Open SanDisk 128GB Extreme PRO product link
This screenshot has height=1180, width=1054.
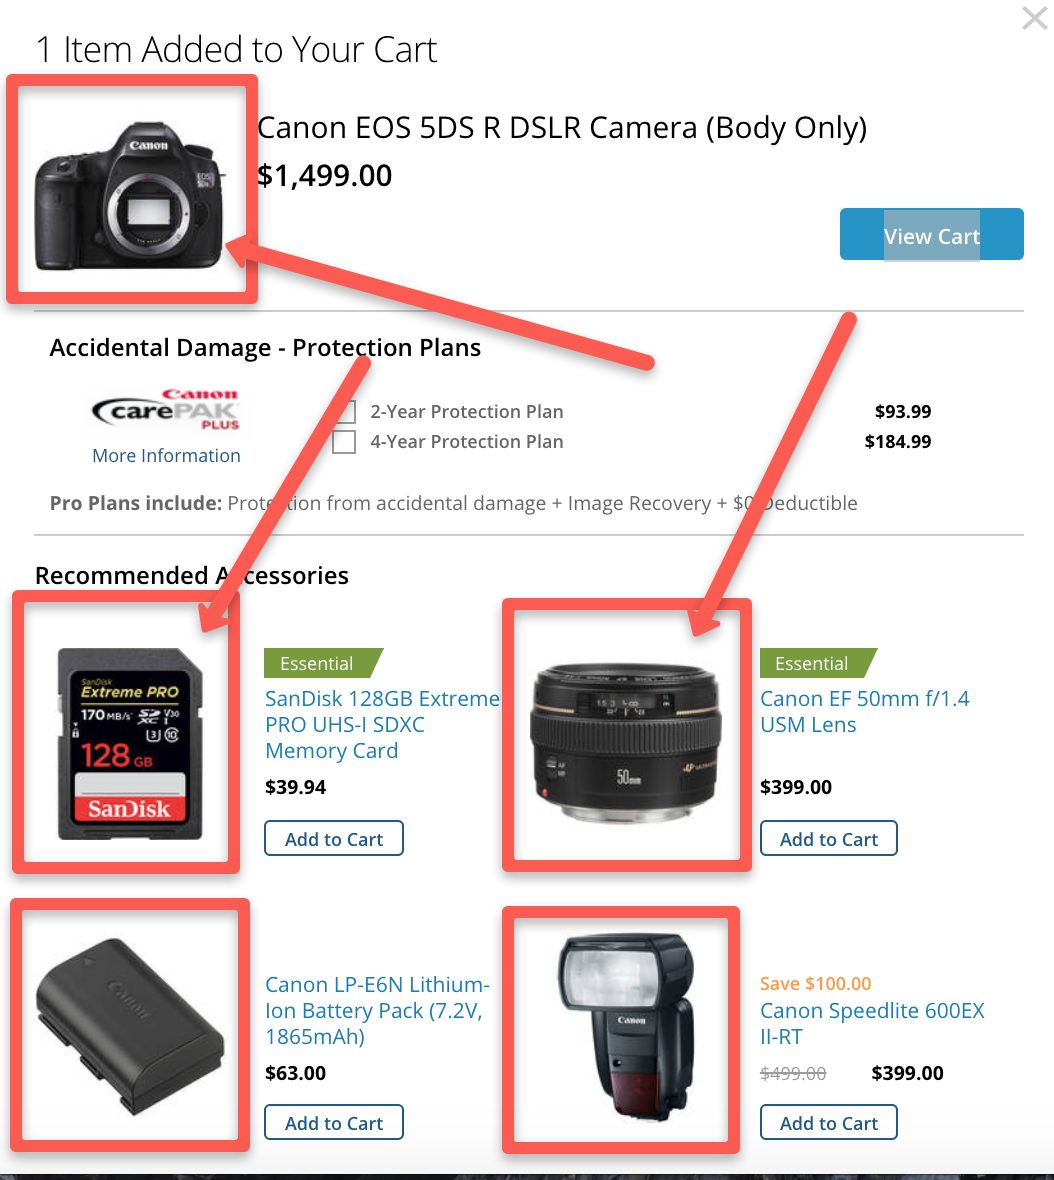tap(382, 724)
